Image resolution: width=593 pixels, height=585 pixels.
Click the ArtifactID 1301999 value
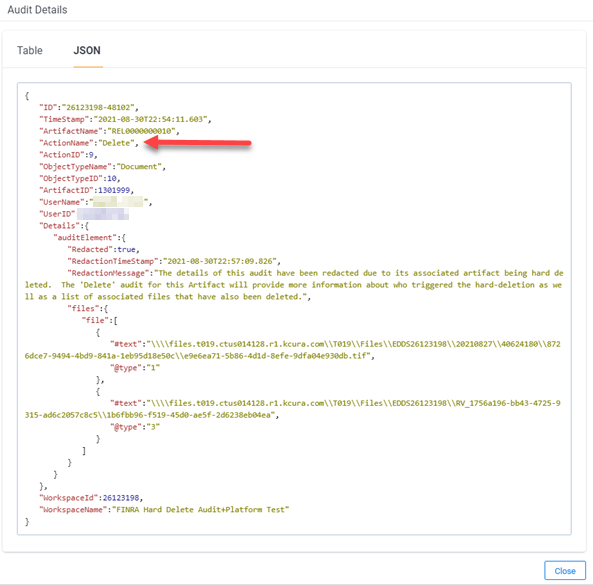click(114, 190)
